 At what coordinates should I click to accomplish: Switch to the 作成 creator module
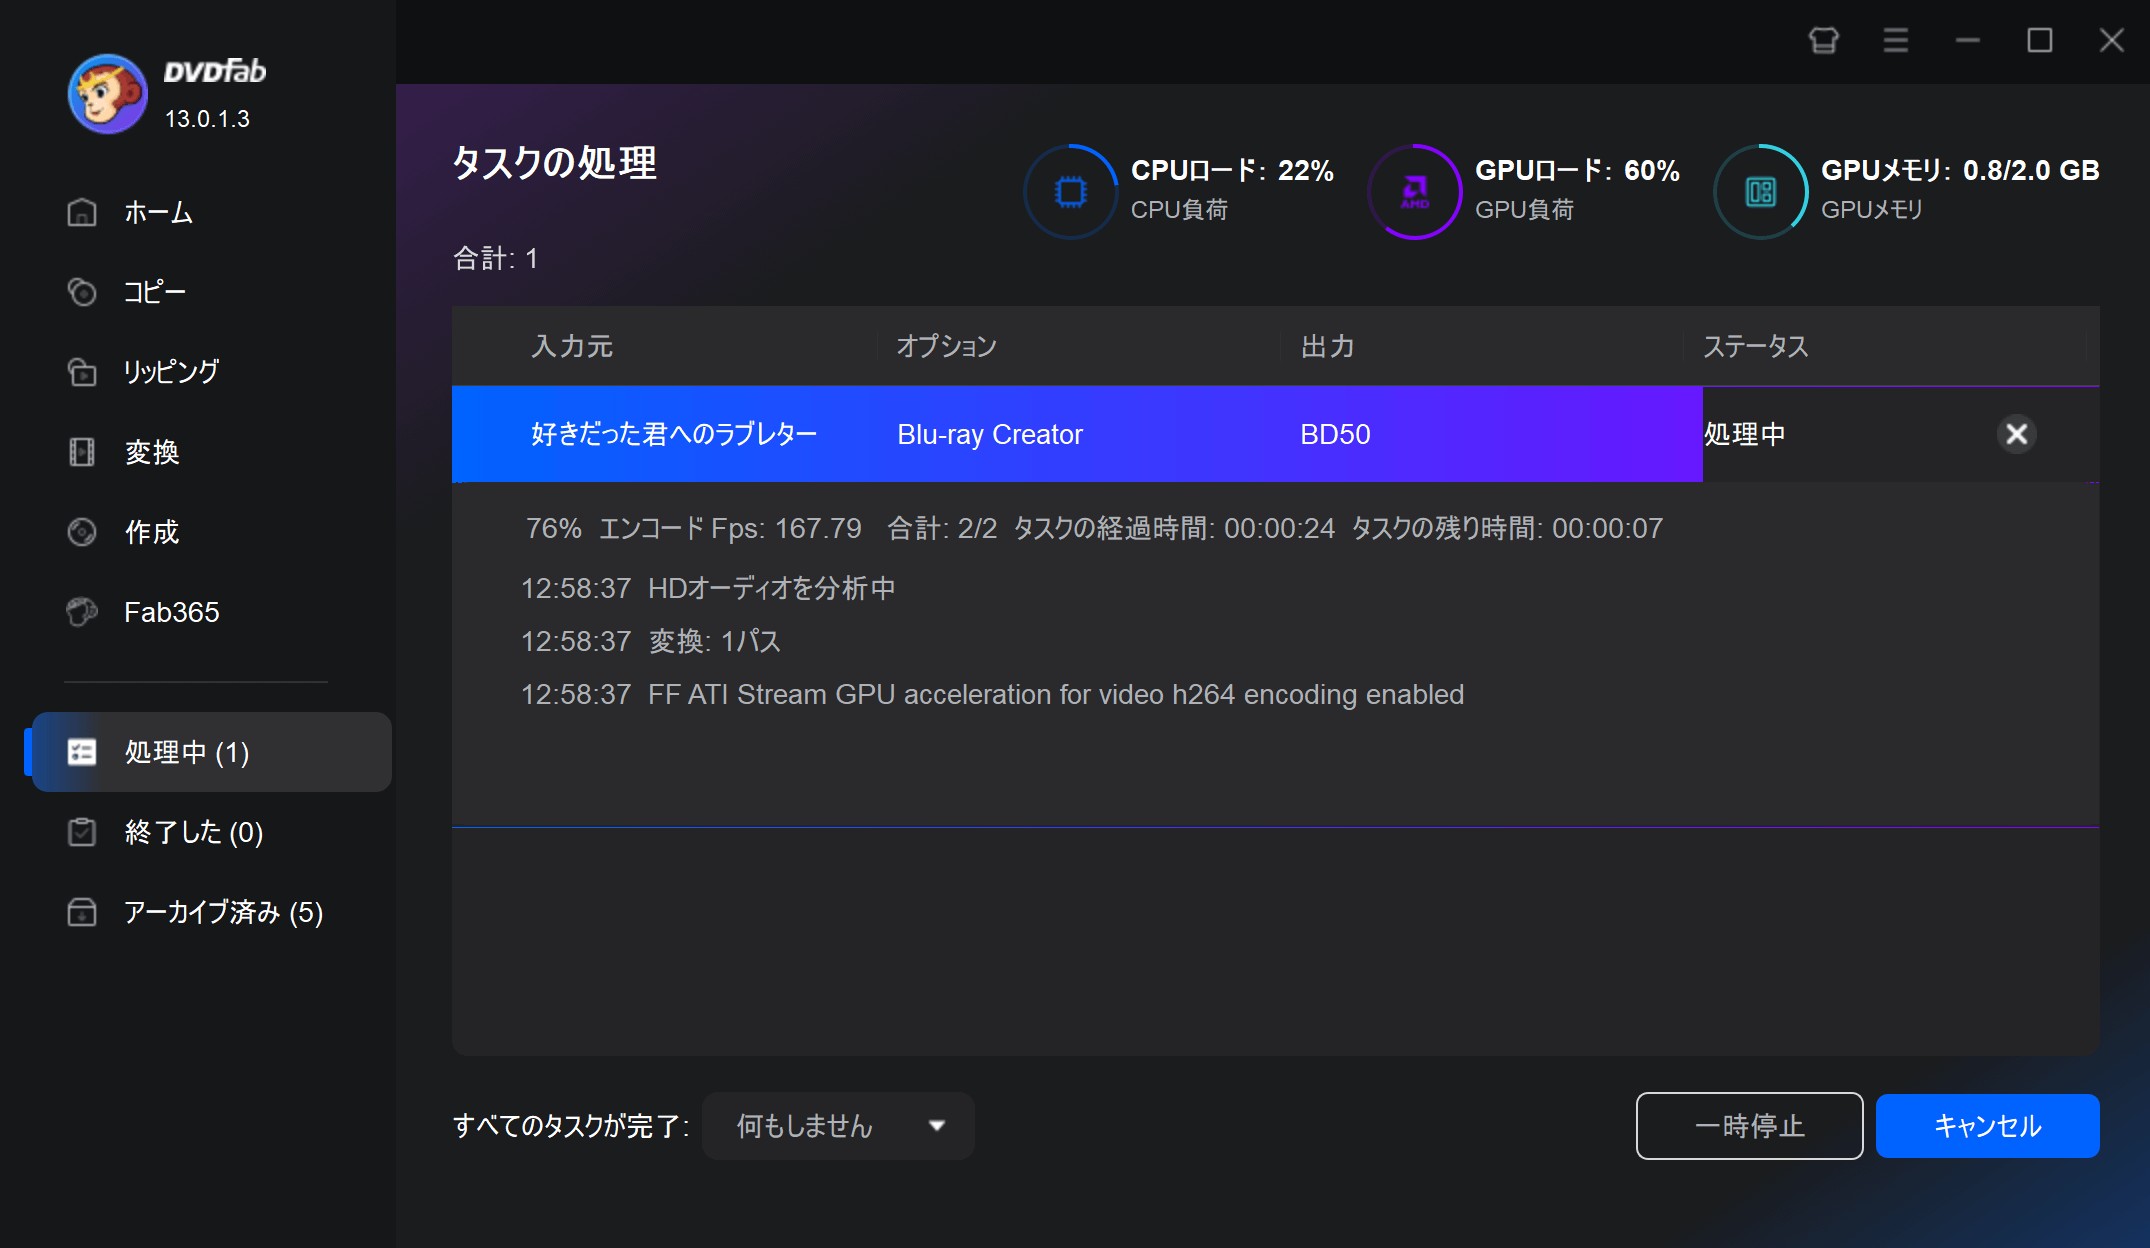click(x=152, y=532)
